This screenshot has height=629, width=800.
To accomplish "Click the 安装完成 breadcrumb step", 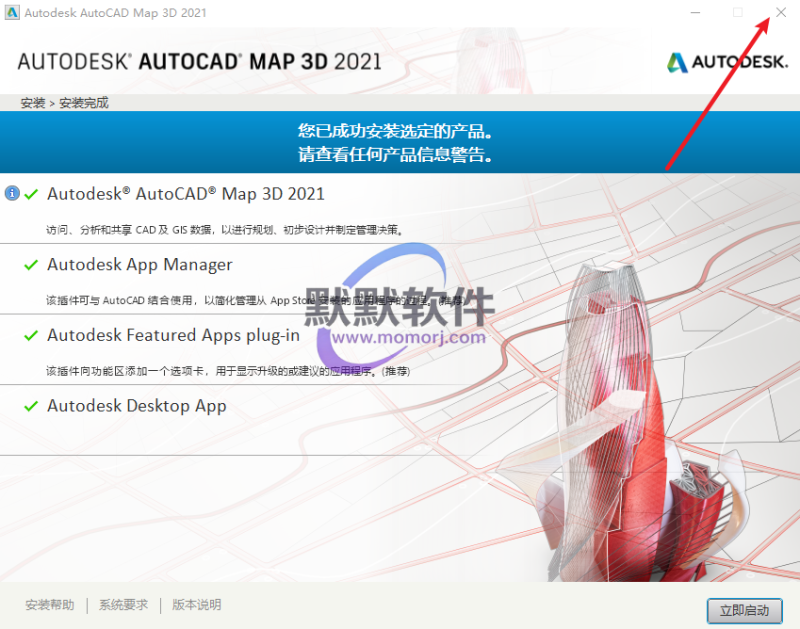I will pos(84,103).
